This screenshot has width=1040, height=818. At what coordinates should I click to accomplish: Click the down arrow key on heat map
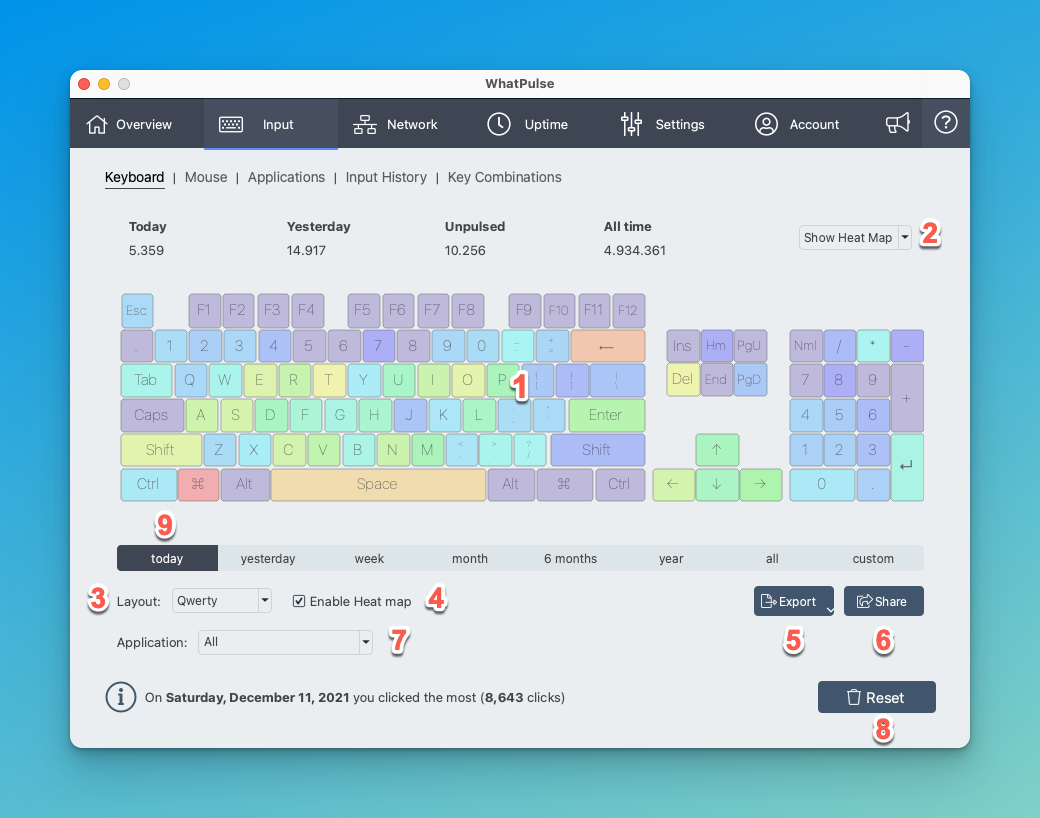[717, 484]
